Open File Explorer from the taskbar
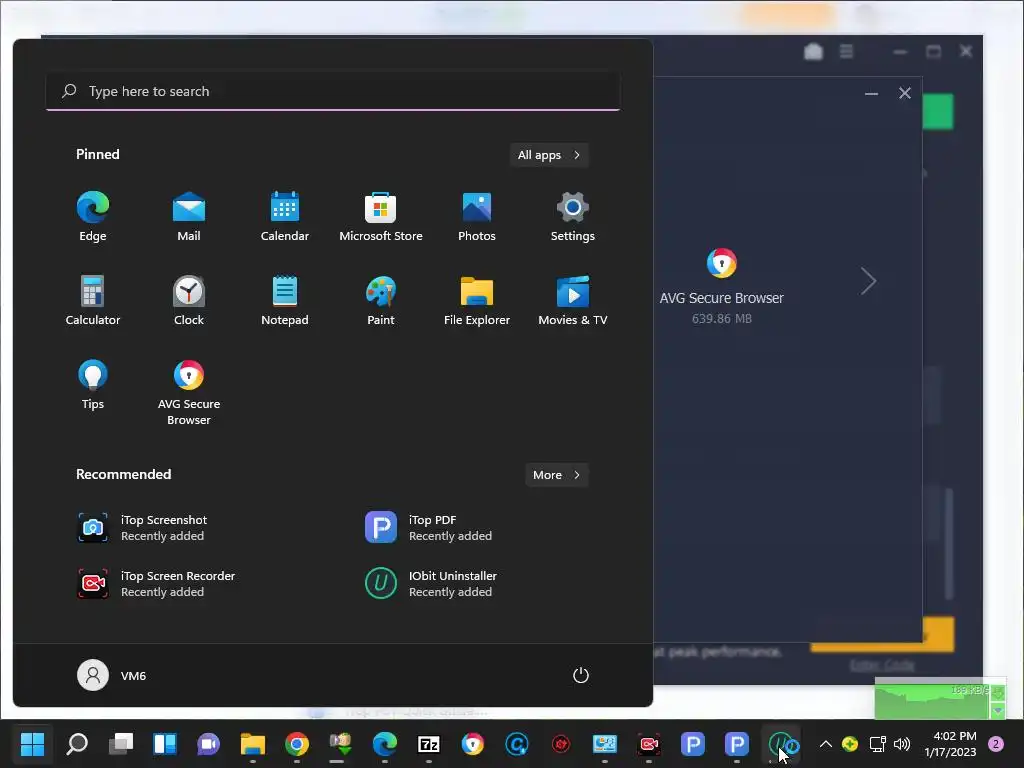Viewport: 1024px width, 768px height. pos(253,743)
